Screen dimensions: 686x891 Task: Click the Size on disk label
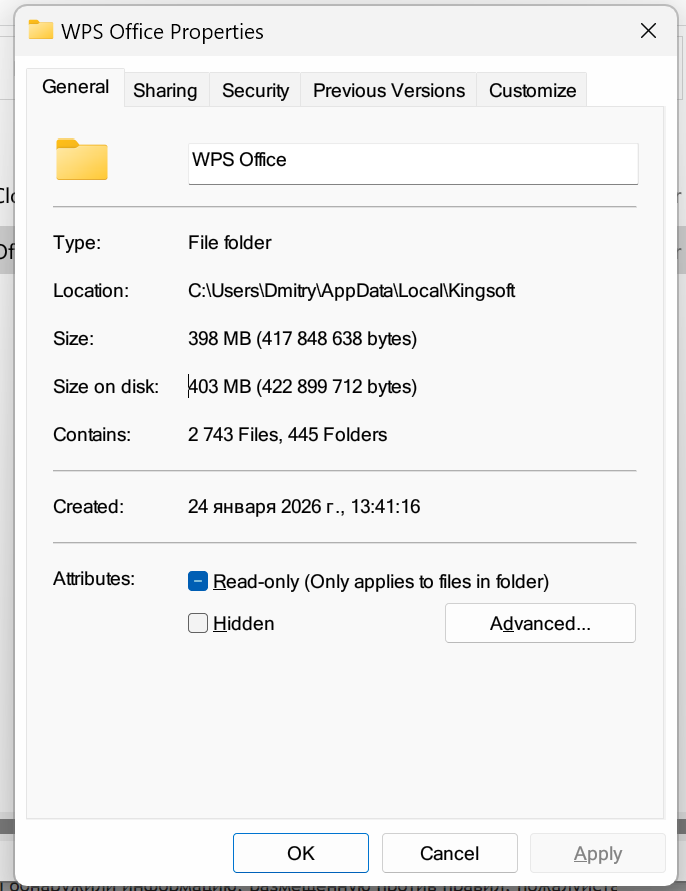point(106,386)
